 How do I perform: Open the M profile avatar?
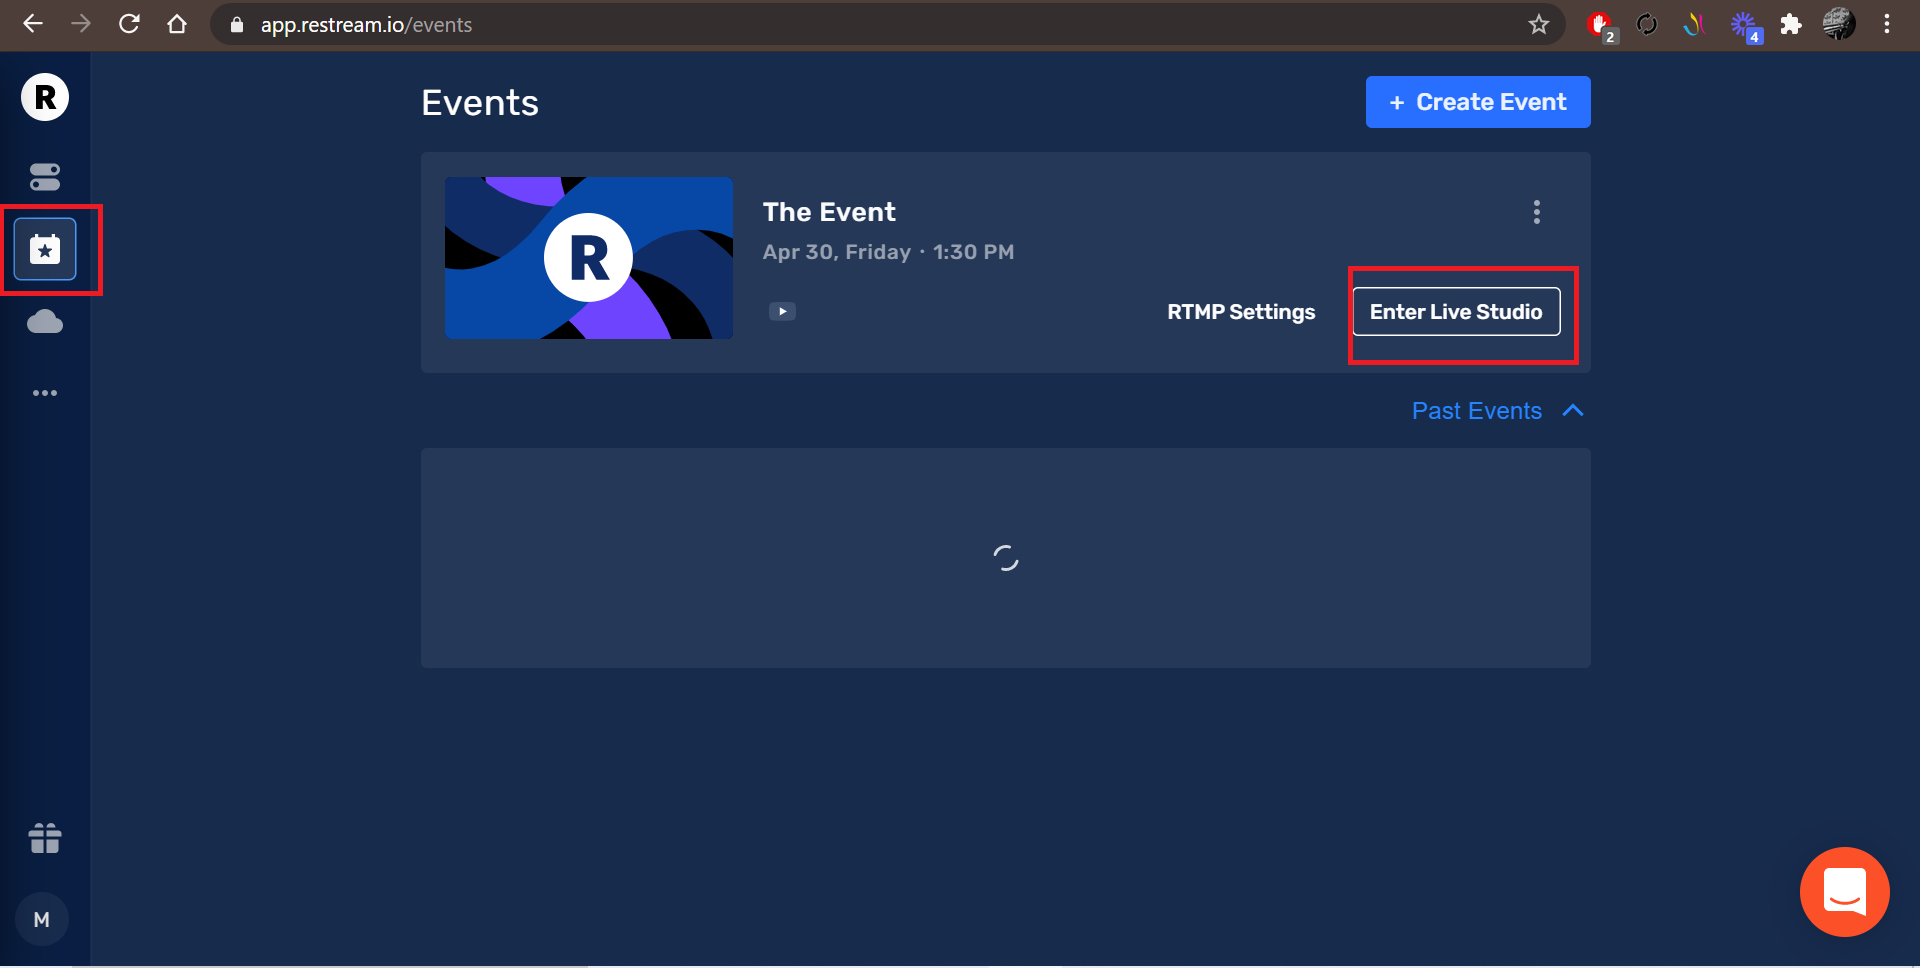click(x=42, y=919)
